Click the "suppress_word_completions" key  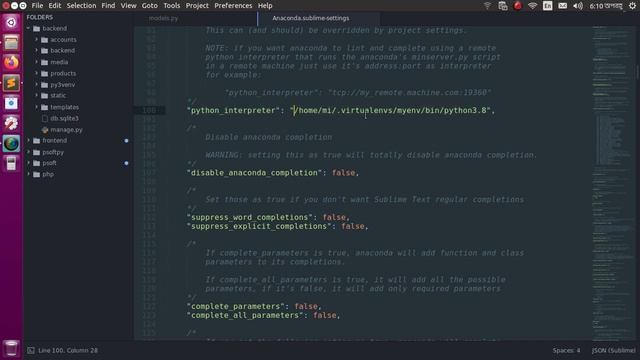[250, 217]
